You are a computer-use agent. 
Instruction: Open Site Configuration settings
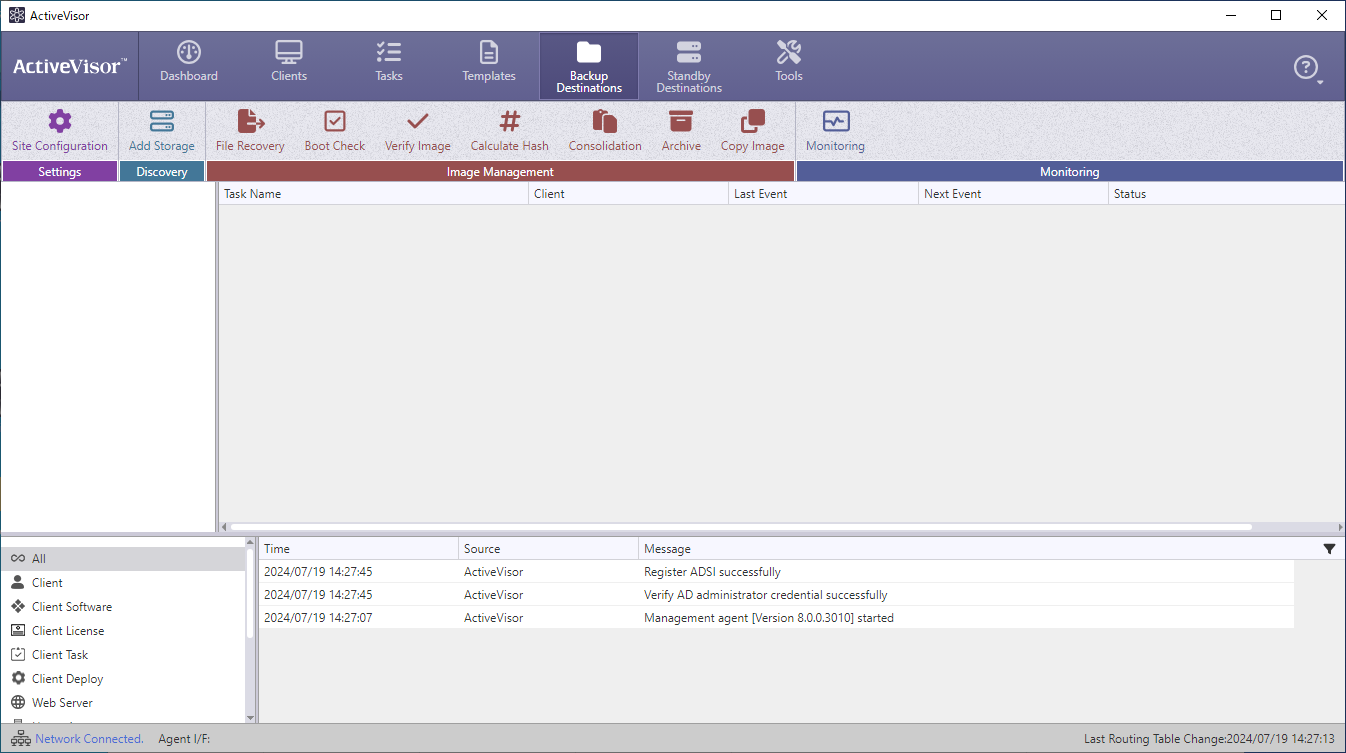click(x=60, y=131)
